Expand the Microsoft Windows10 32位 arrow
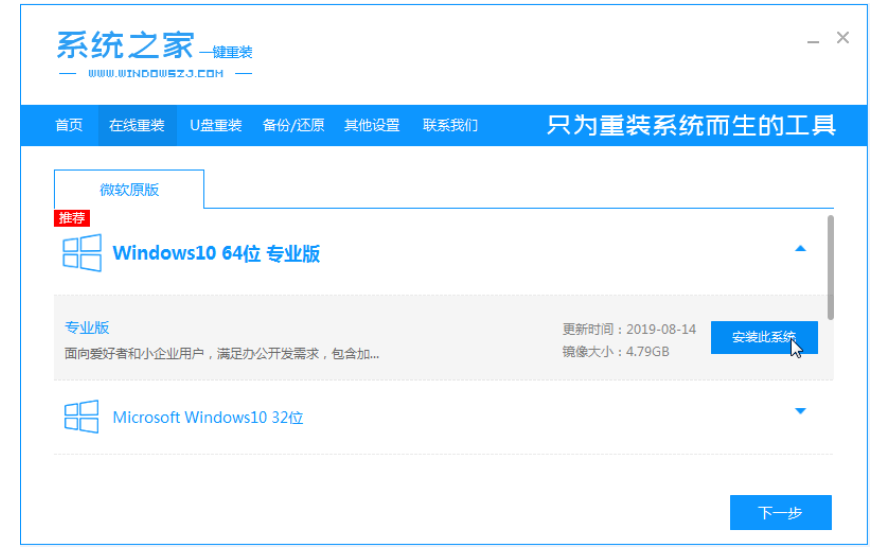This screenshot has width=879, height=547. click(x=800, y=411)
